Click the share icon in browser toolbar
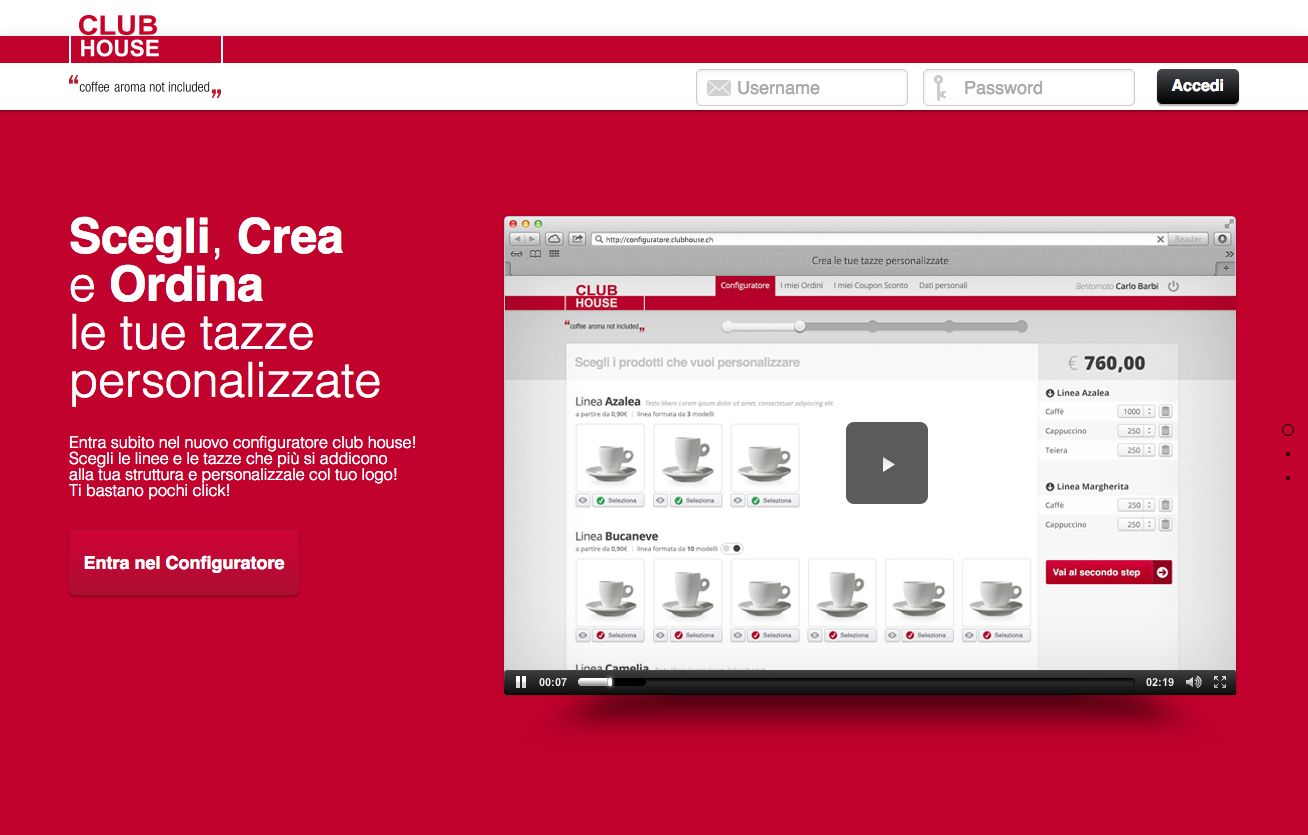1308x835 pixels. 578,239
